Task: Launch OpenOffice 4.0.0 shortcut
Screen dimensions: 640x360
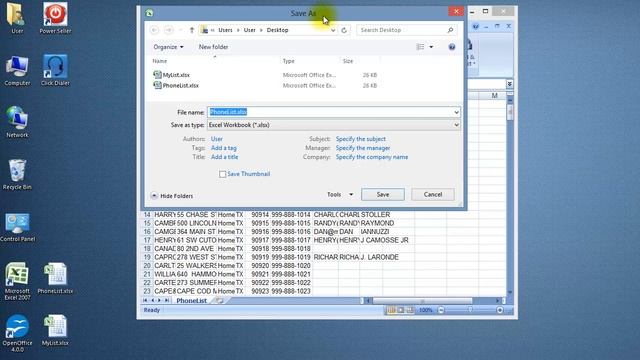Action: tap(17, 333)
